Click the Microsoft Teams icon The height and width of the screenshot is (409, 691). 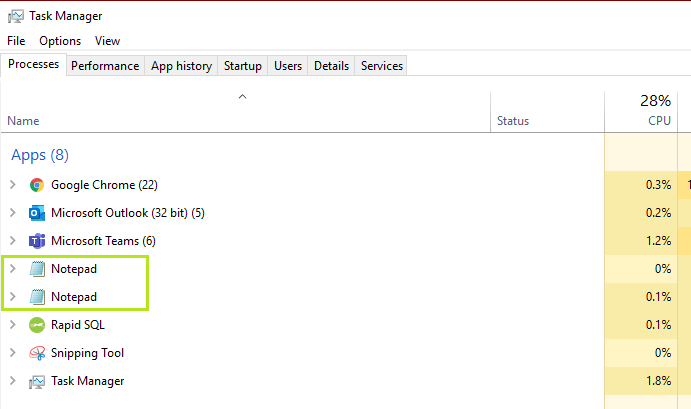37,241
